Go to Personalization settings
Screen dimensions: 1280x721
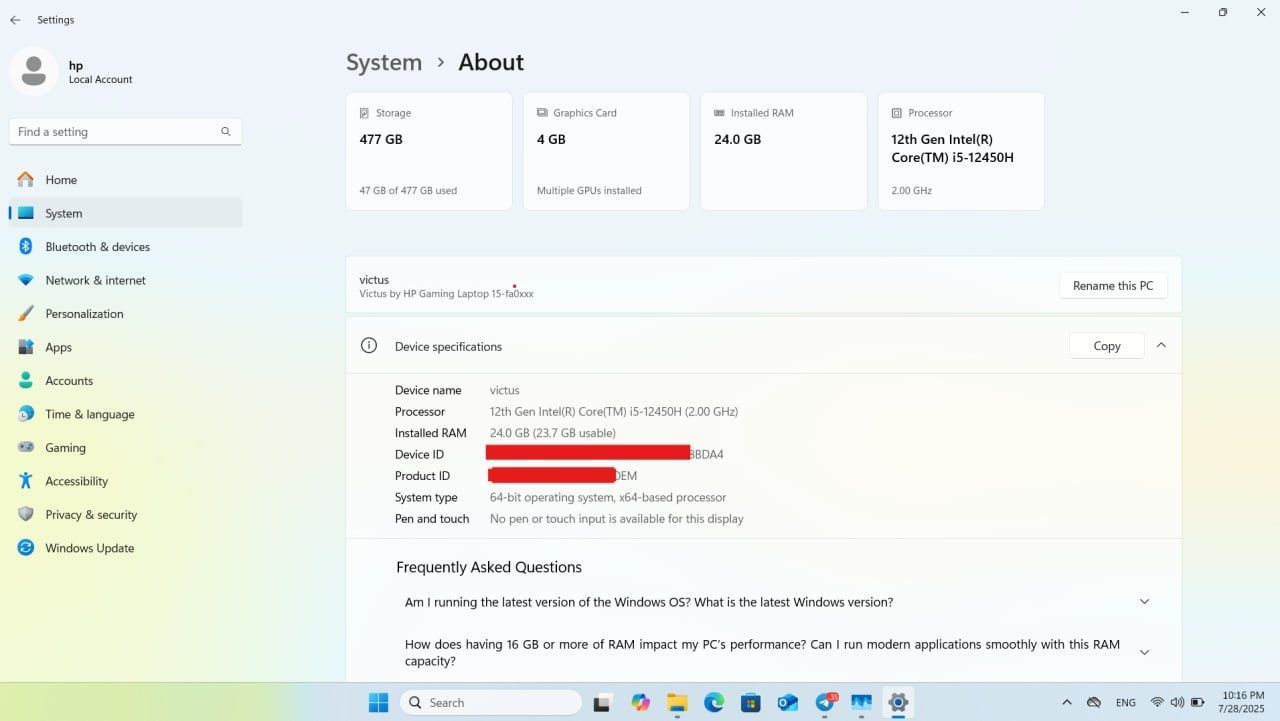[x=125, y=314]
